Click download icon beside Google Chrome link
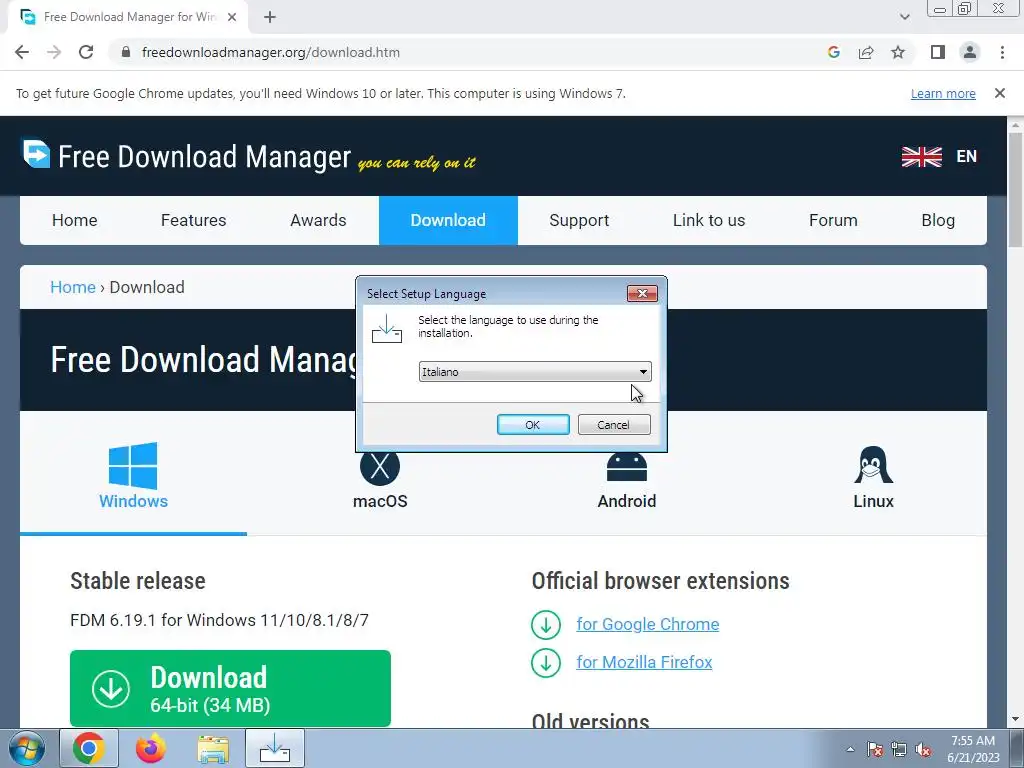Screen dimensions: 1024x768 (546, 625)
